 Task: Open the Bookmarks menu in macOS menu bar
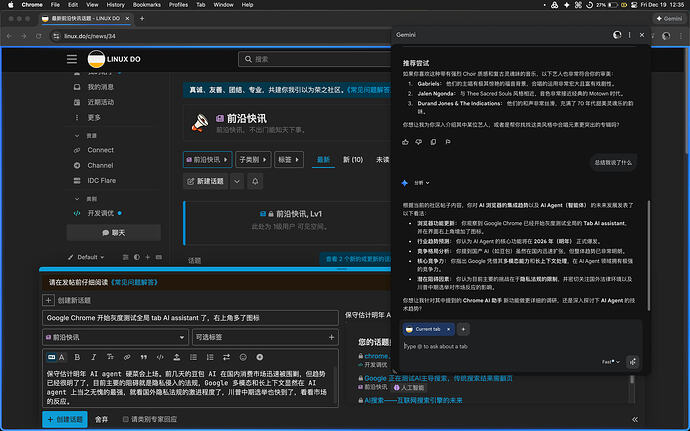pyautogui.click(x=147, y=5)
